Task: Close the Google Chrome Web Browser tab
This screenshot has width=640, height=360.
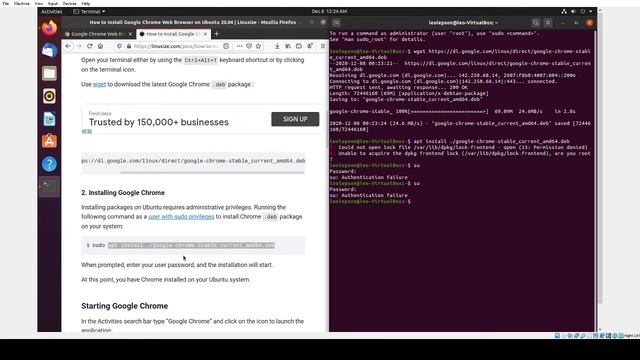Action: 130,34
